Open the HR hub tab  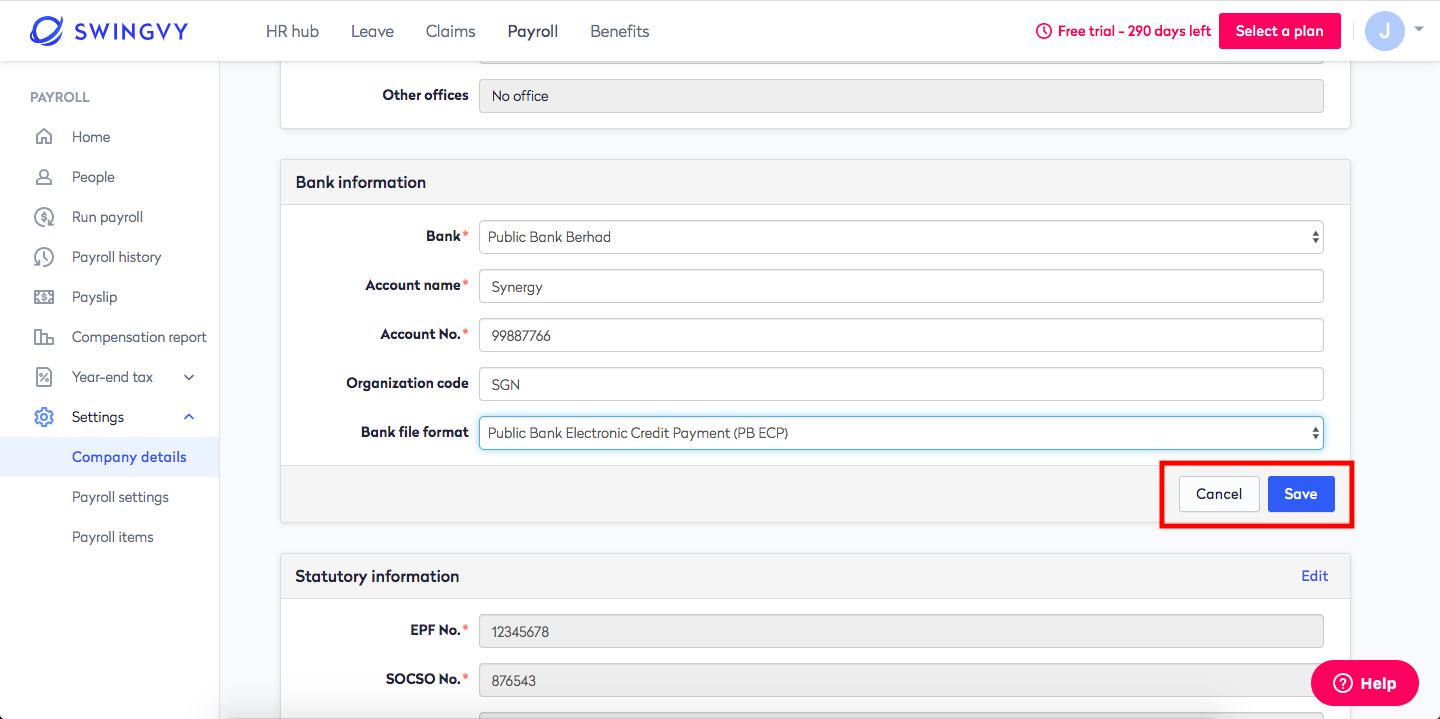click(292, 31)
